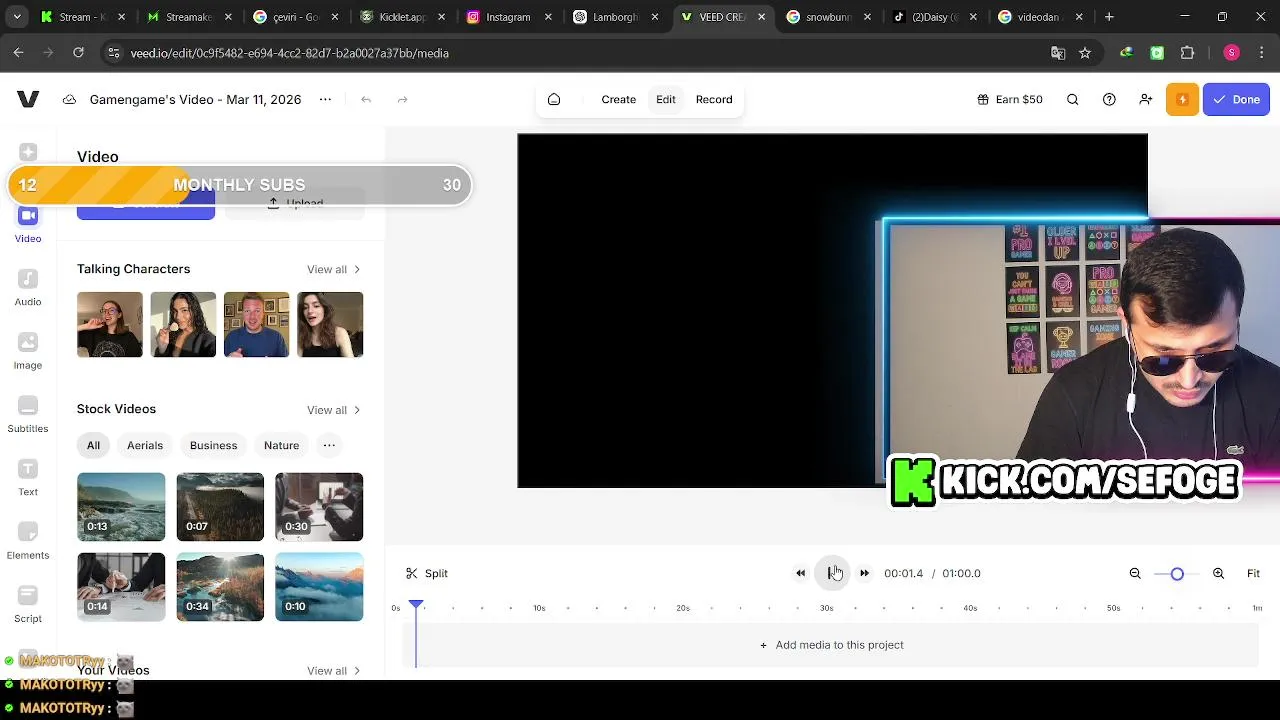Switch to the Create tab
Viewport: 1280px width, 720px height.
(x=618, y=99)
